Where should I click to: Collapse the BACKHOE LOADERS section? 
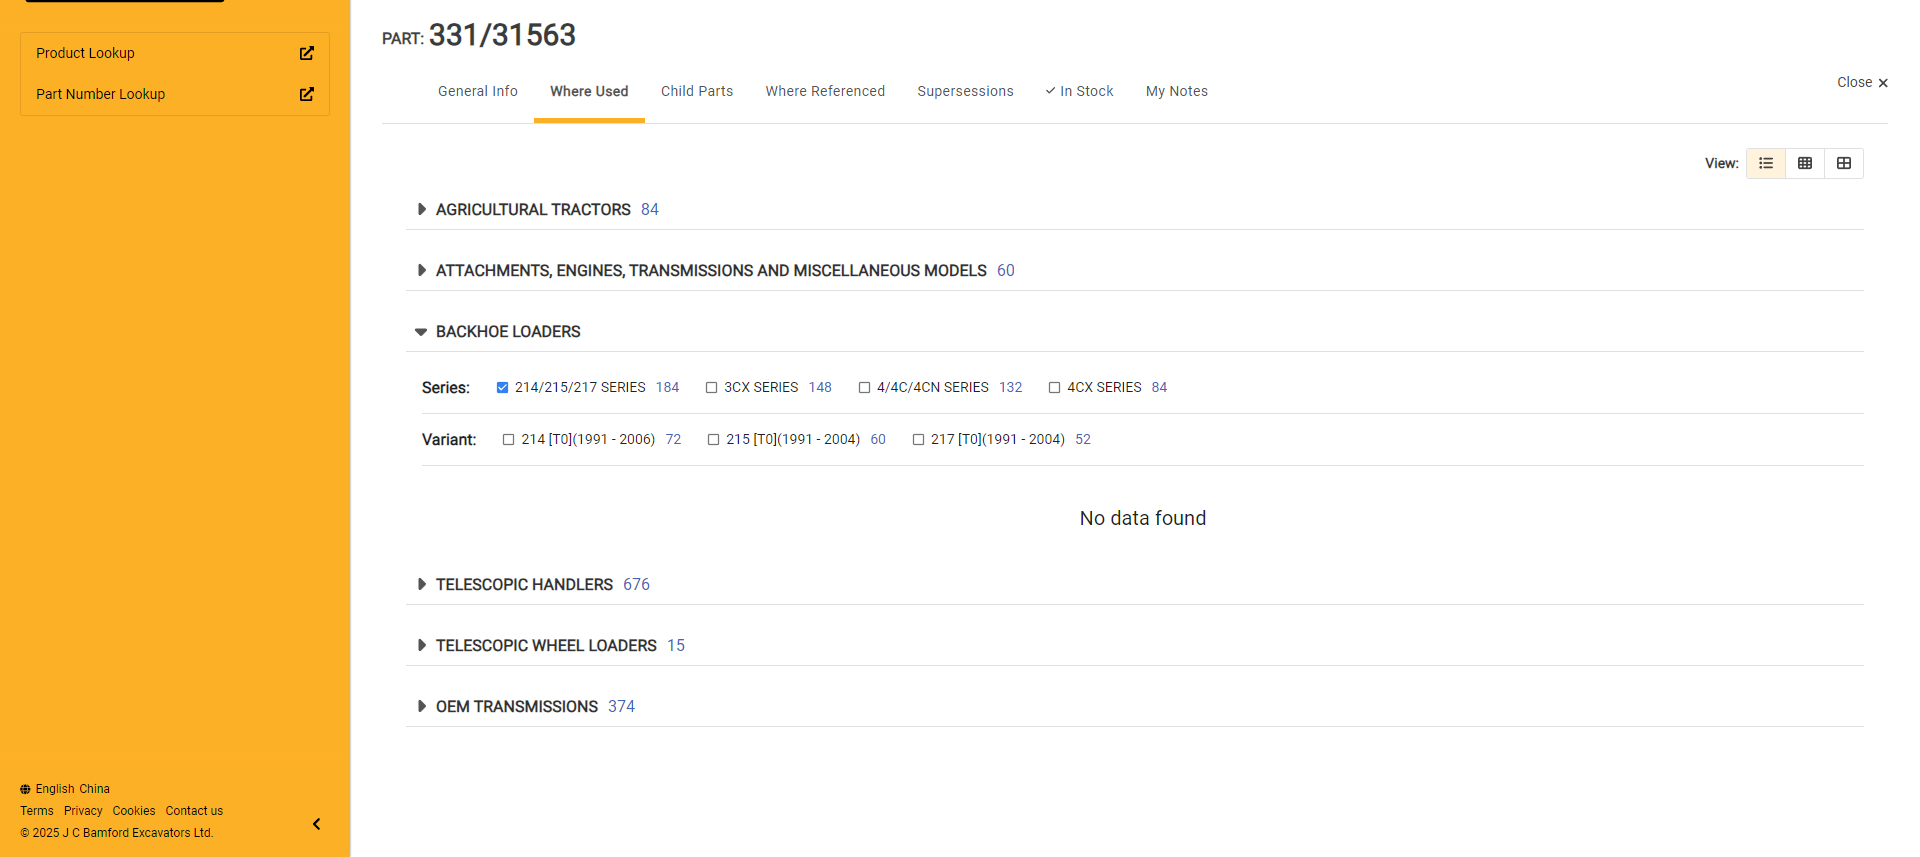pos(421,332)
